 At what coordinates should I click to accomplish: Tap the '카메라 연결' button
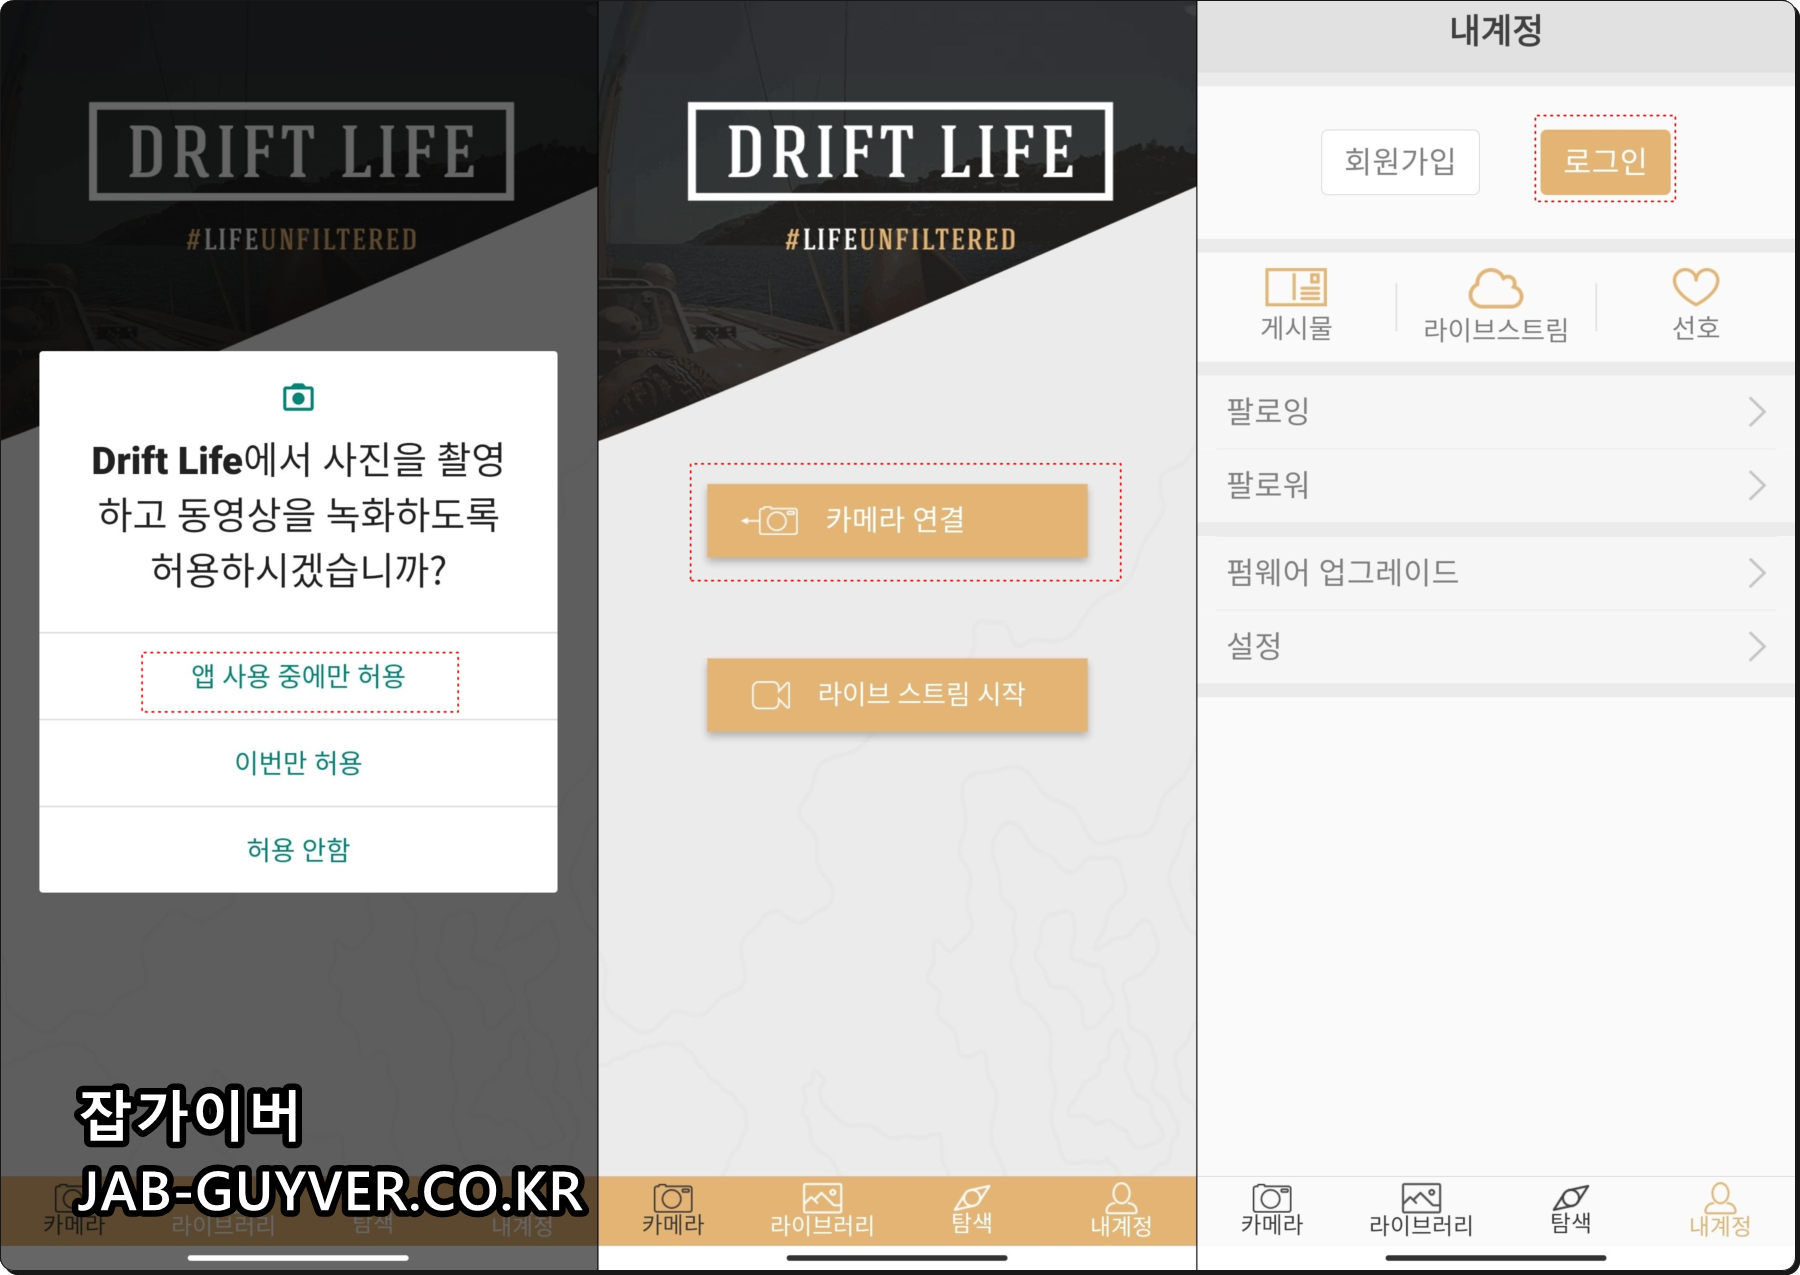click(x=897, y=520)
